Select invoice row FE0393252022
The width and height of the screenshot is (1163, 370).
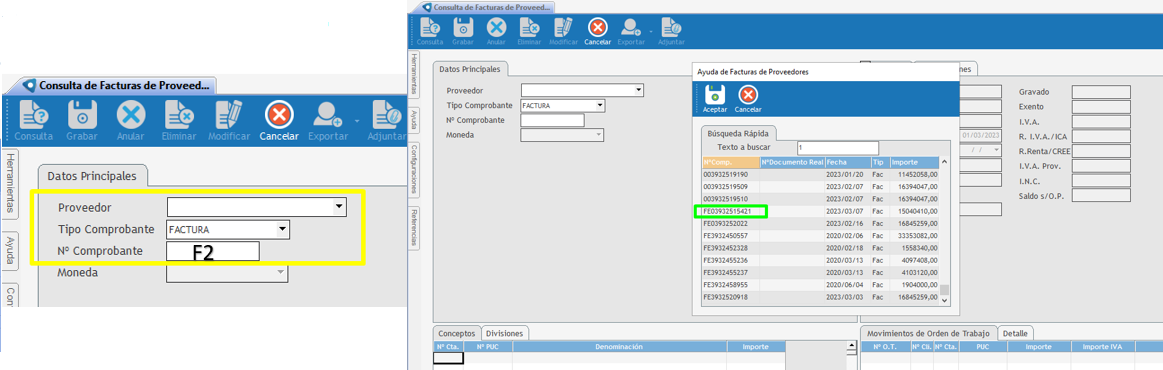pyautogui.click(x=820, y=223)
